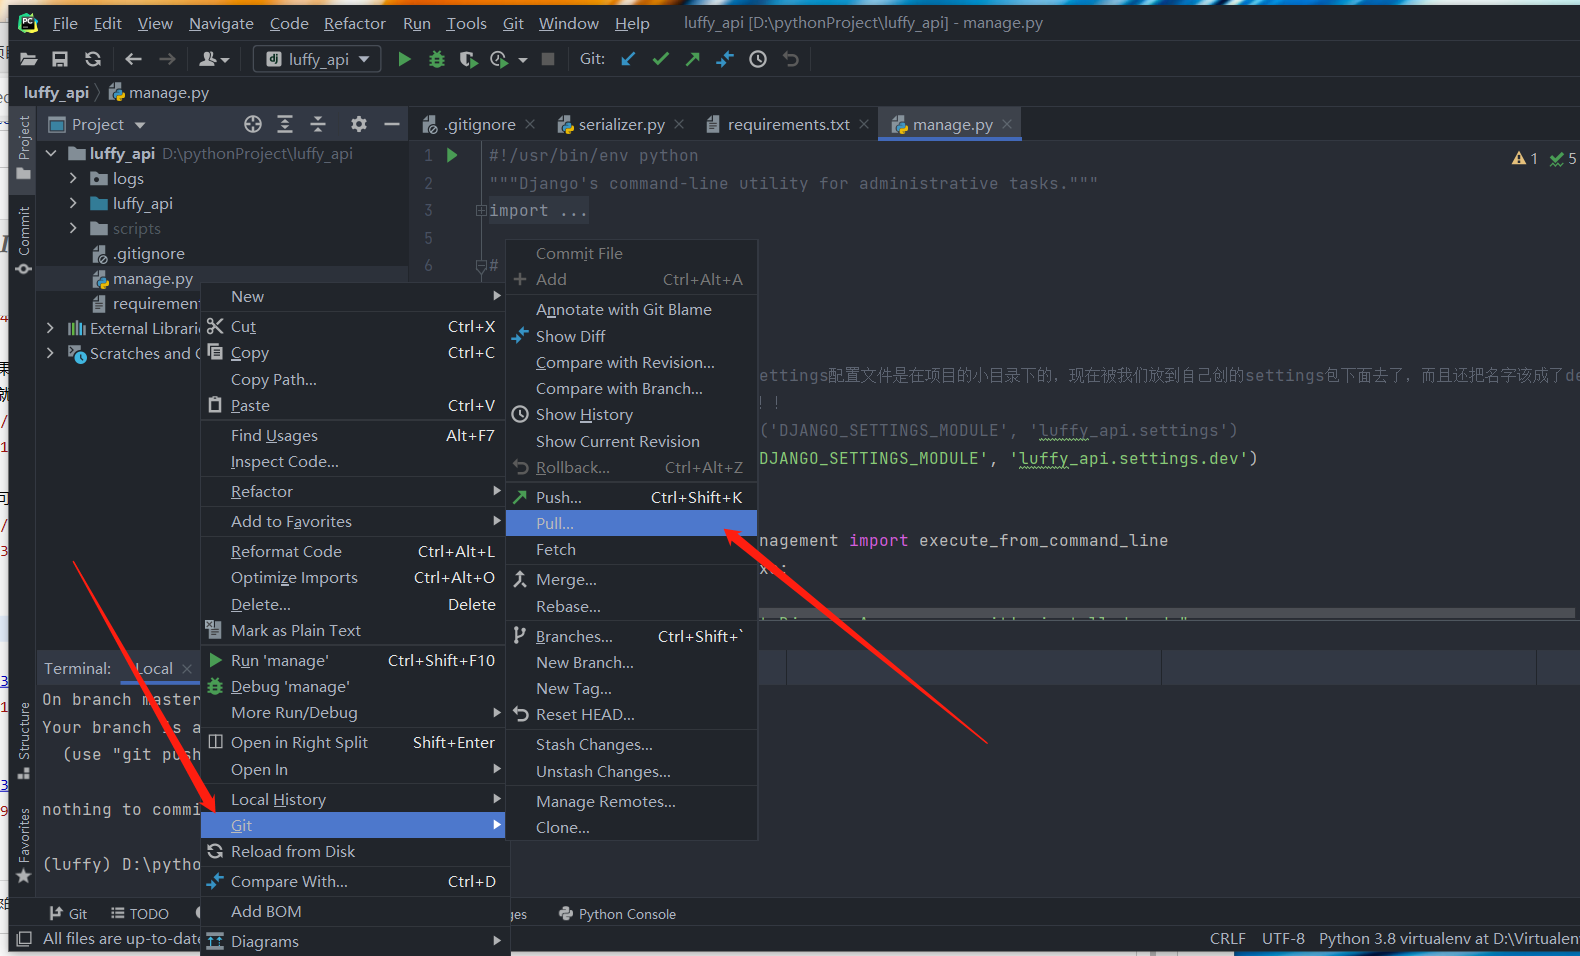Click the Git commit checkmark in toolbar

tap(660, 60)
